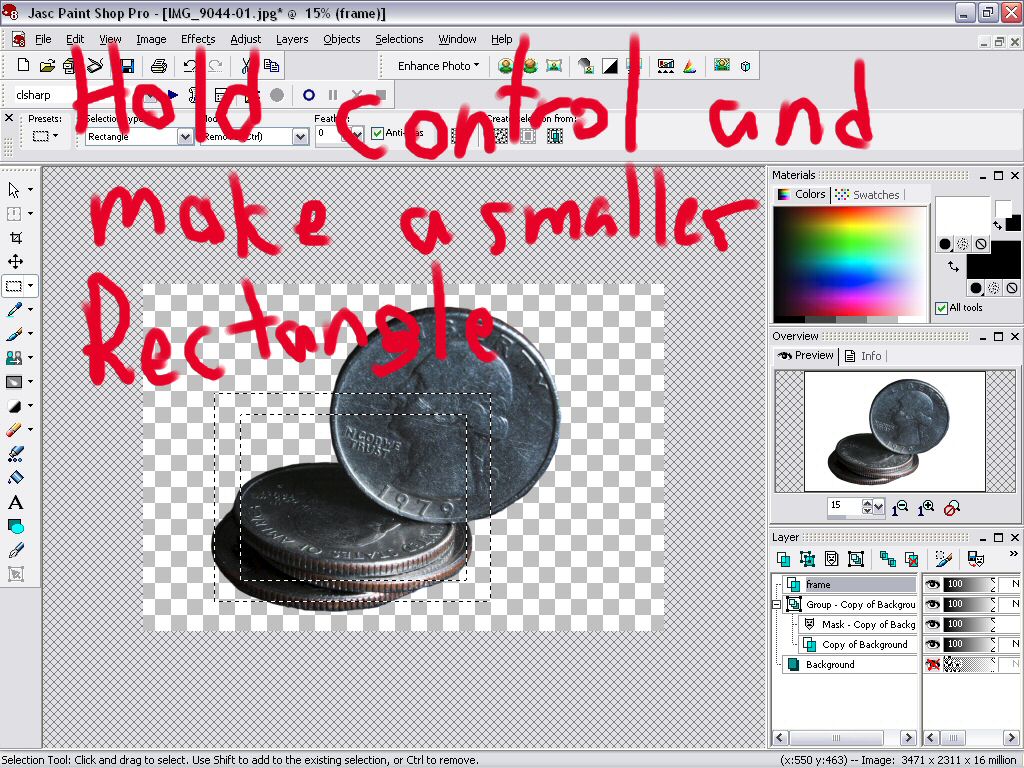Select the Flood Fill tool

pyautogui.click(x=14, y=477)
